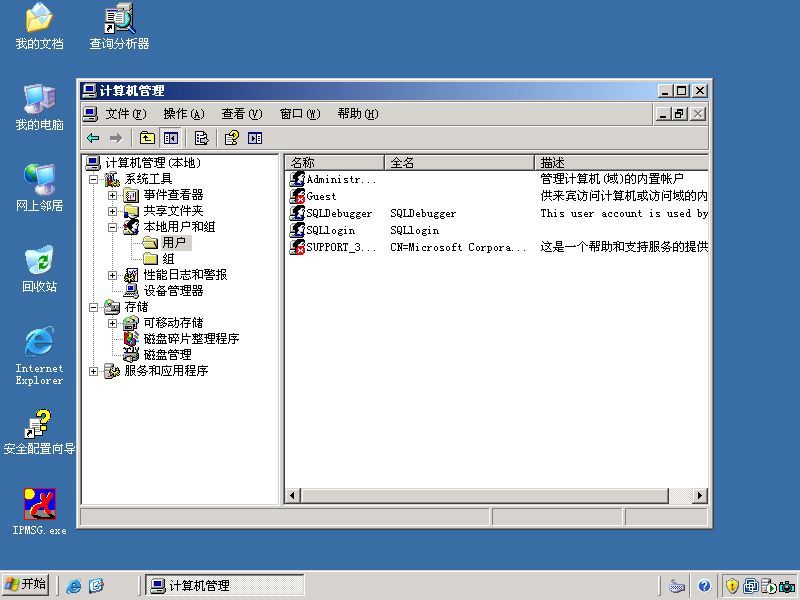This screenshot has width=800, height=600.
Task: Click the 'This user account is used by' description
Action: [x=623, y=213]
